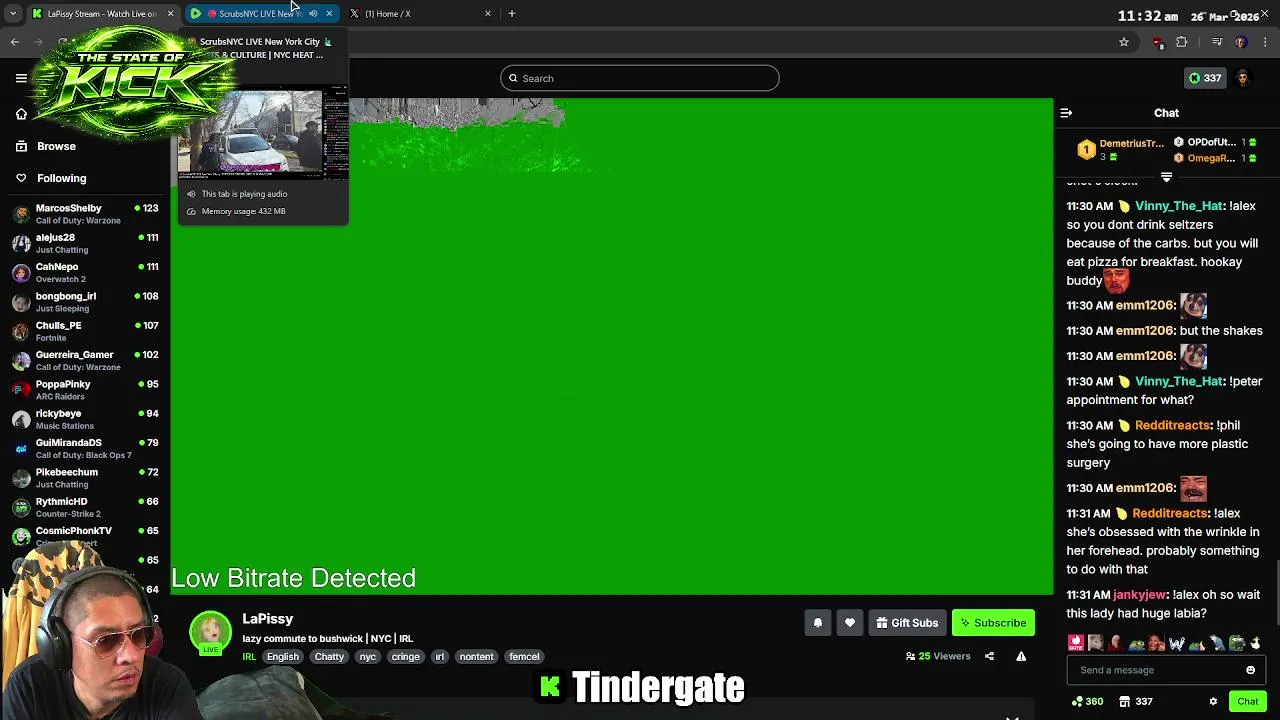
Task: Toggle the stream notification bell
Action: pyautogui.click(x=817, y=623)
